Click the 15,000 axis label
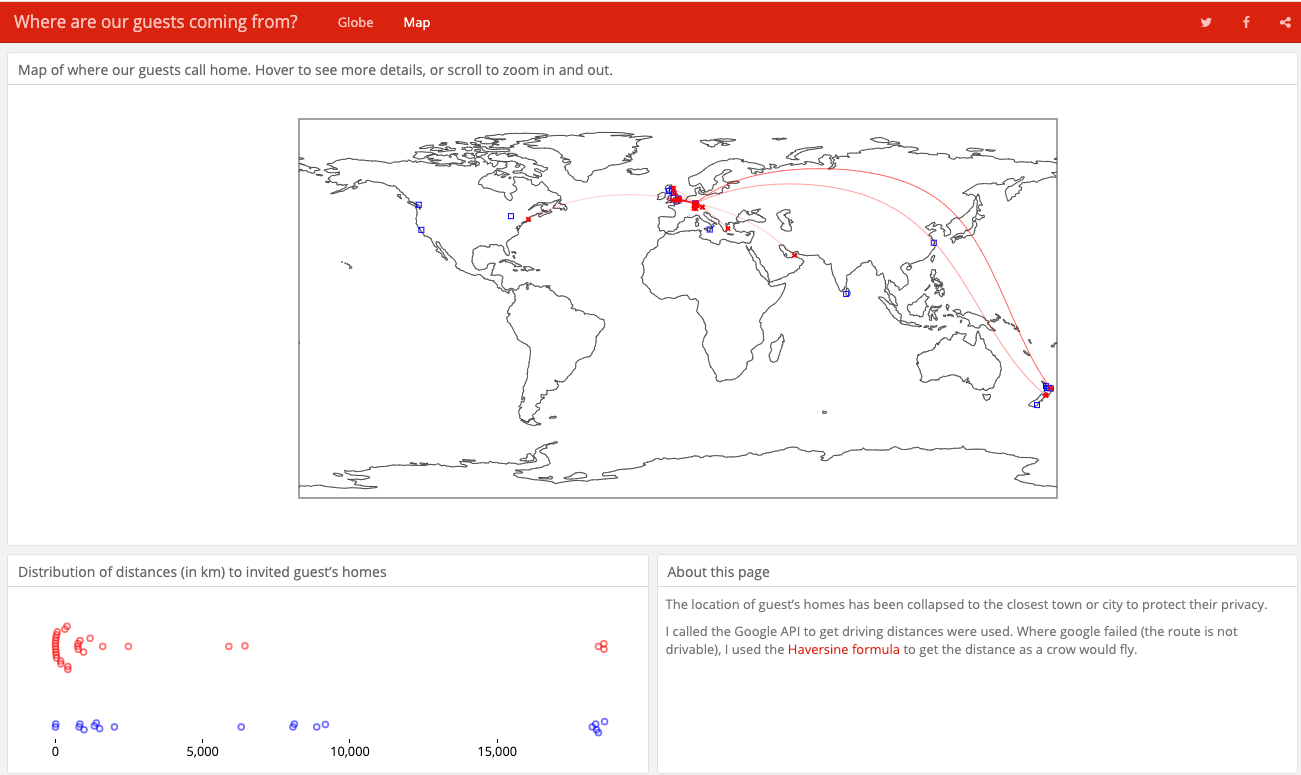The image size is (1301, 775). coord(497,752)
